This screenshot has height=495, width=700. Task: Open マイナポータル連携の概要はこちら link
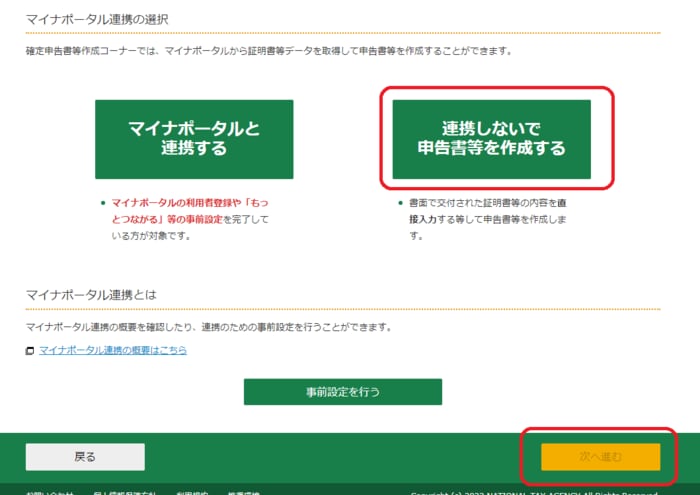coord(113,350)
